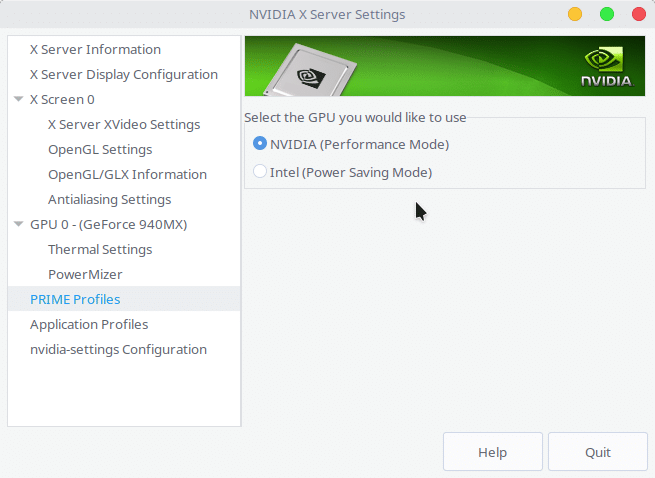
Task: Select GPU 0 - (GeForce 940MX) entry
Action: 109,224
